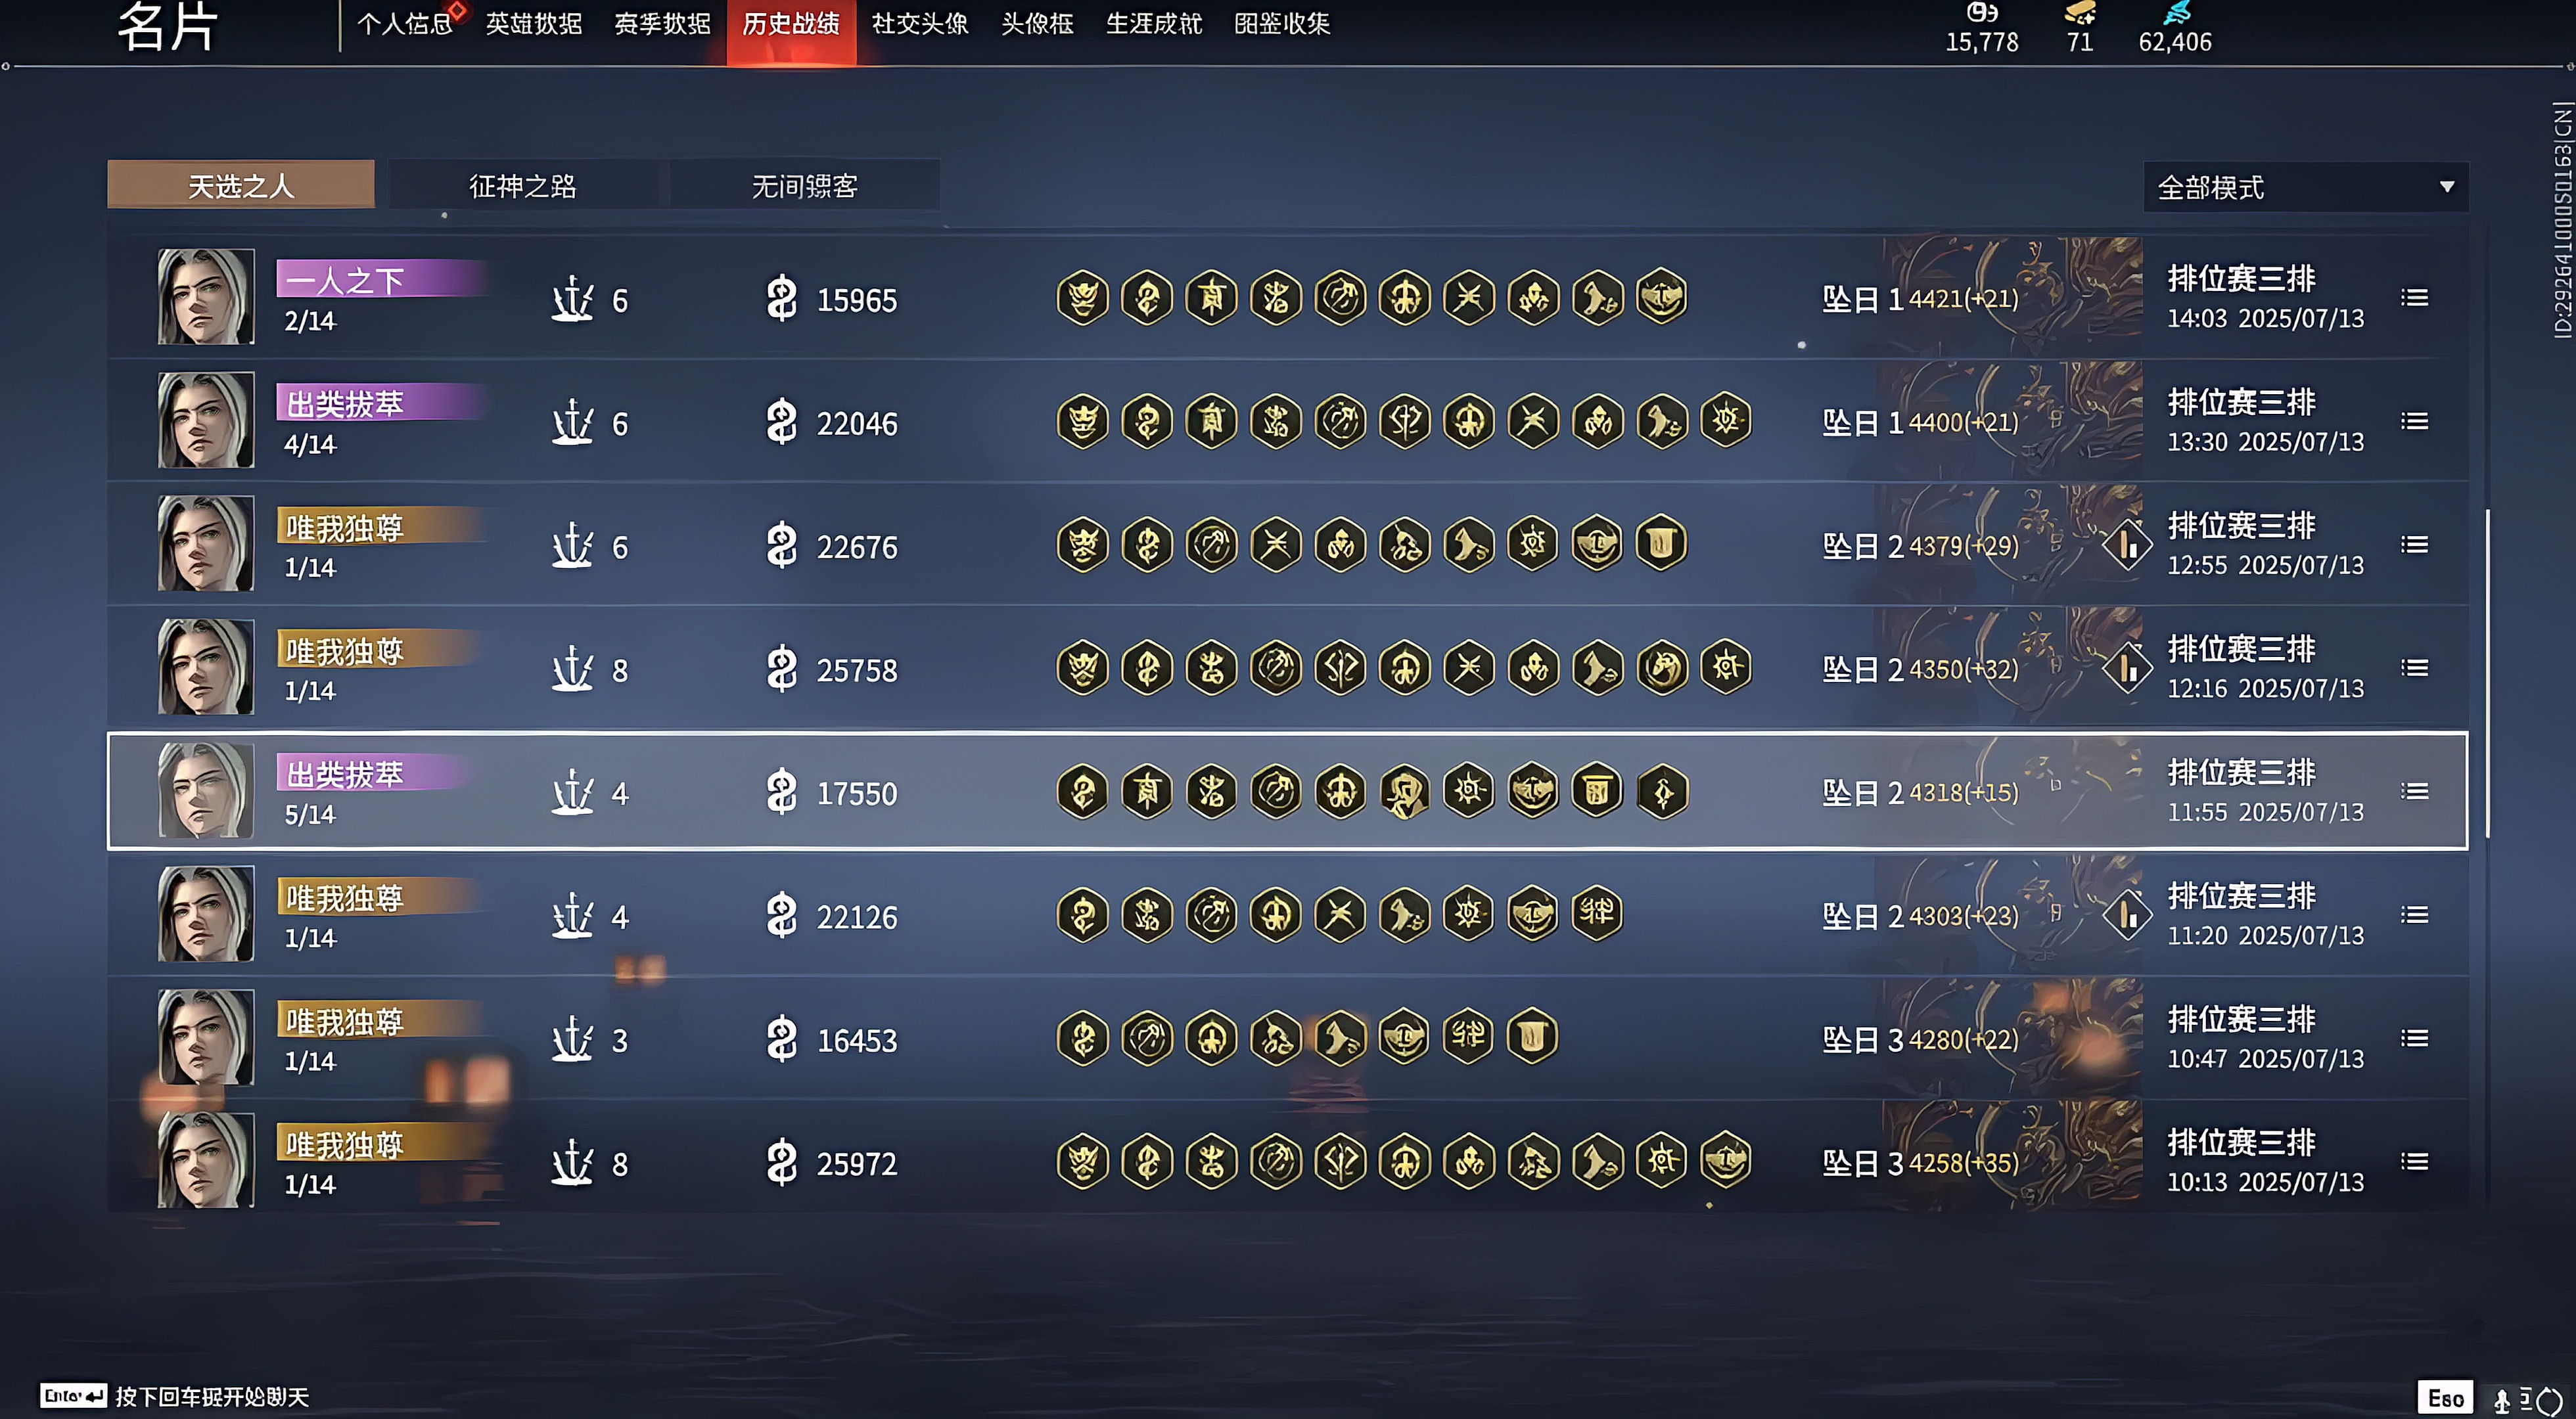The image size is (2576, 1419).
Task: Expand details menu of 10:13 match row
Action: pyautogui.click(x=2414, y=1161)
